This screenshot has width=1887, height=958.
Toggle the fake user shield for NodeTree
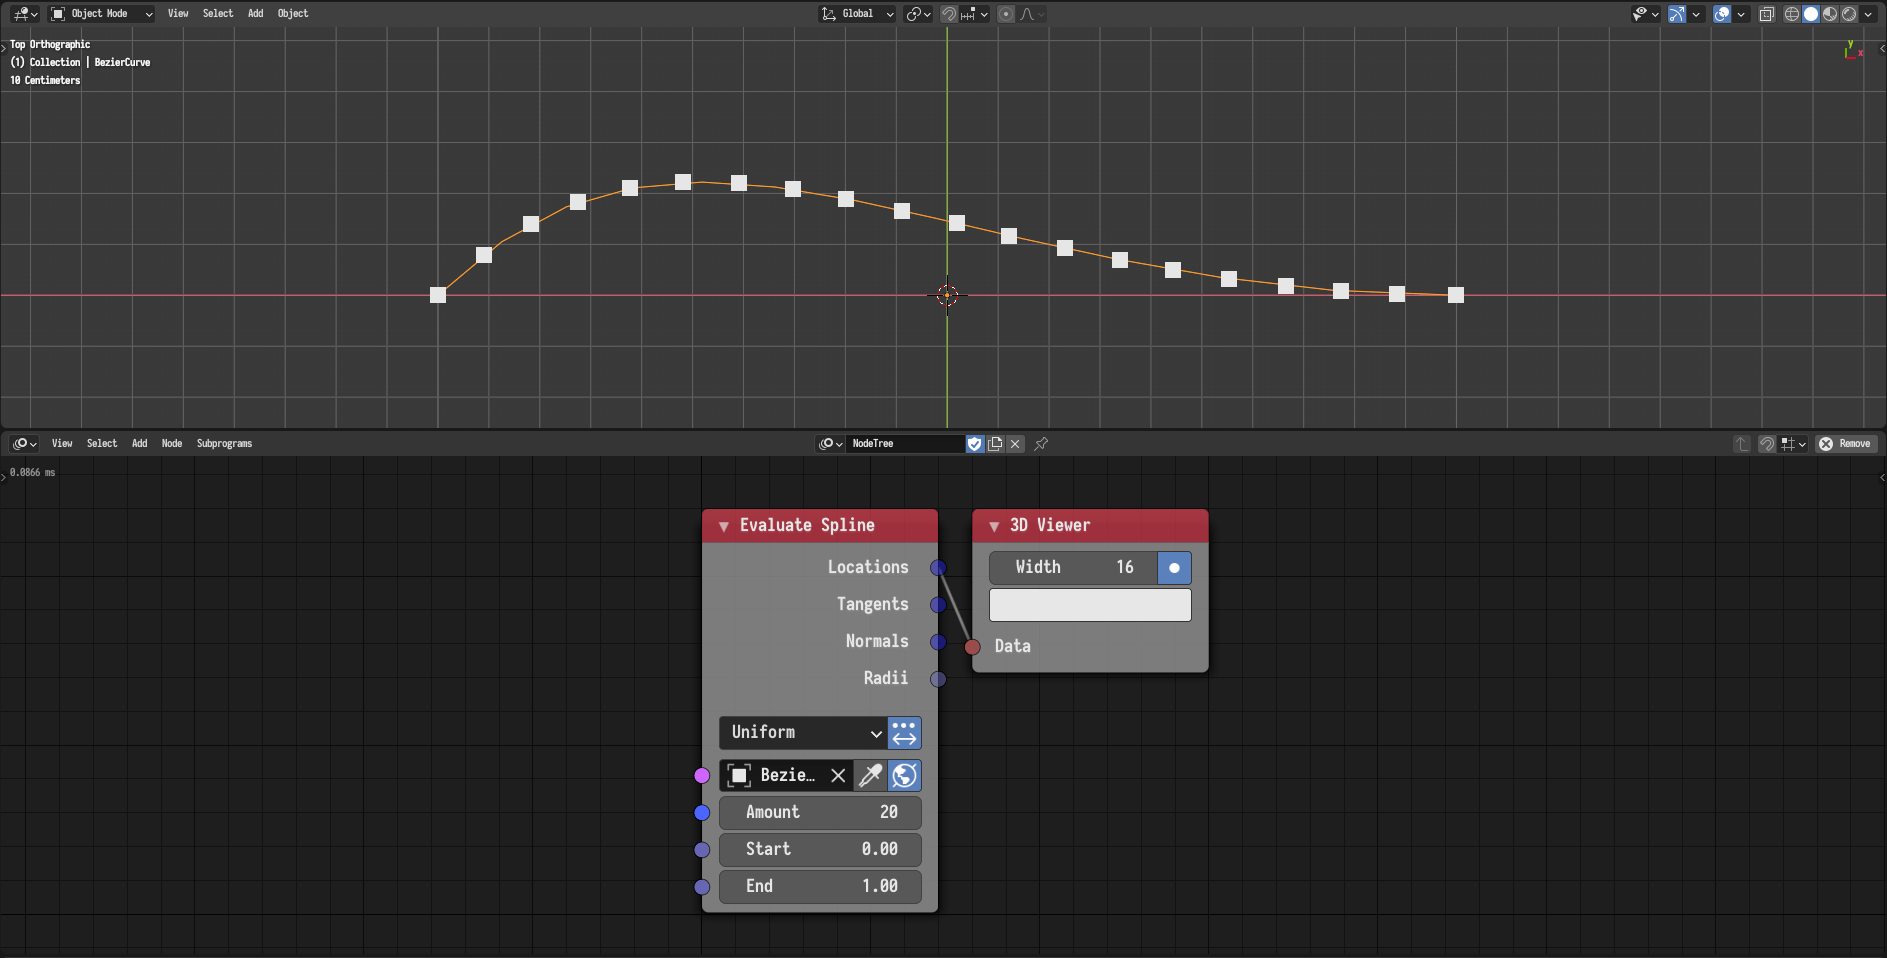pos(973,444)
